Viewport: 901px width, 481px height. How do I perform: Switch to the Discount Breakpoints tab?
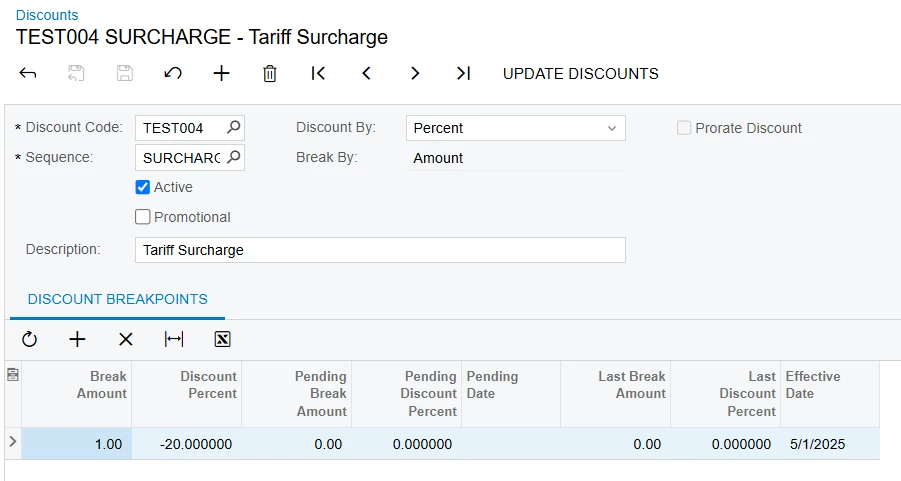(118, 299)
